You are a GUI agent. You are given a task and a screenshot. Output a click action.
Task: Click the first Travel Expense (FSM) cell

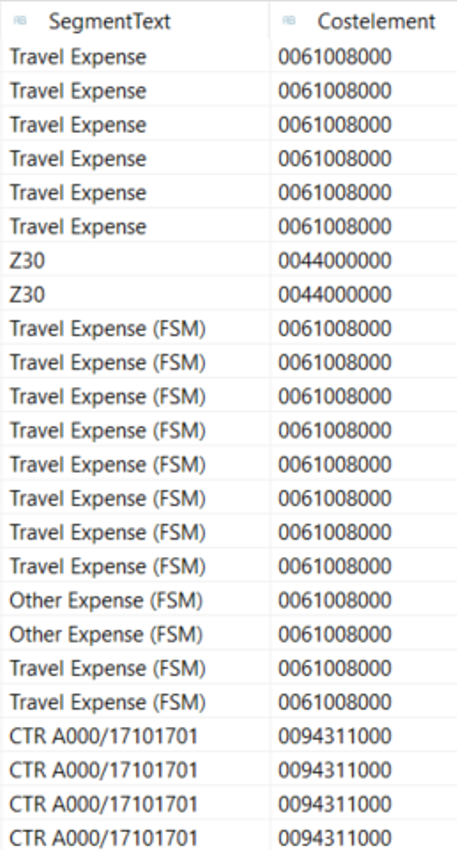[x=135, y=329]
